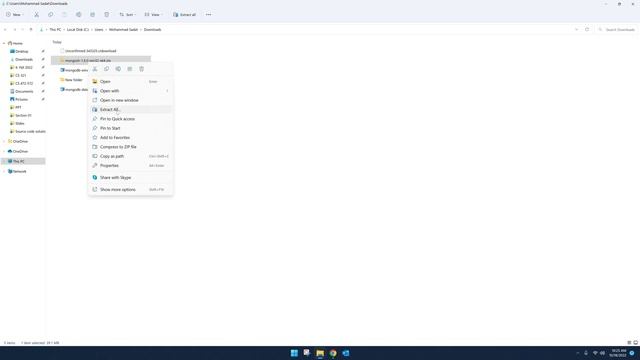Switch to the details view icon in the status bar
The width and height of the screenshot is (640, 360).
[x=629, y=343]
